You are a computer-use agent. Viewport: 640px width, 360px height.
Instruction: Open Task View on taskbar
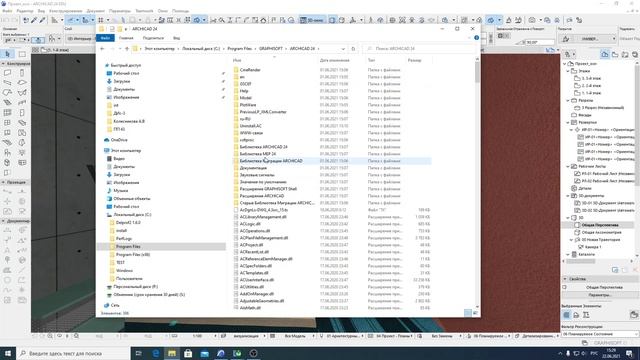139,353
